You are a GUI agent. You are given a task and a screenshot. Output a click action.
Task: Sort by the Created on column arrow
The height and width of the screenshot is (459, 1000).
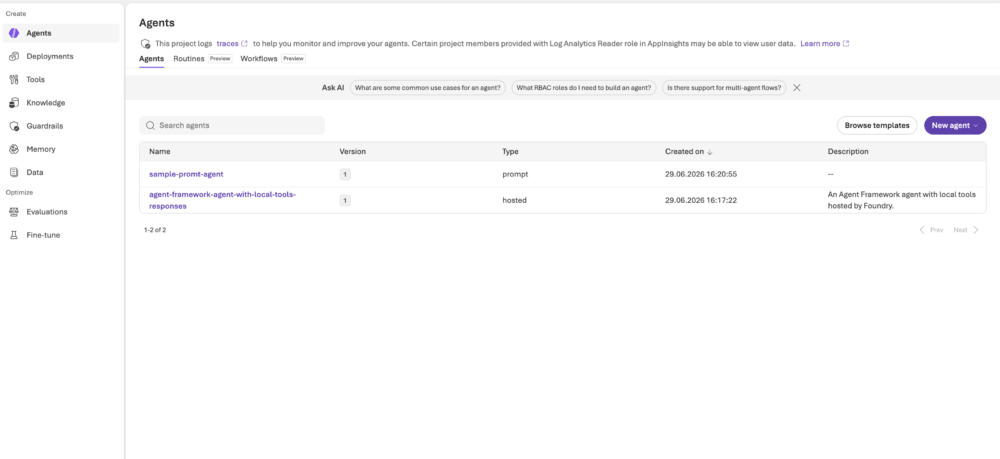click(x=710, y=152)
